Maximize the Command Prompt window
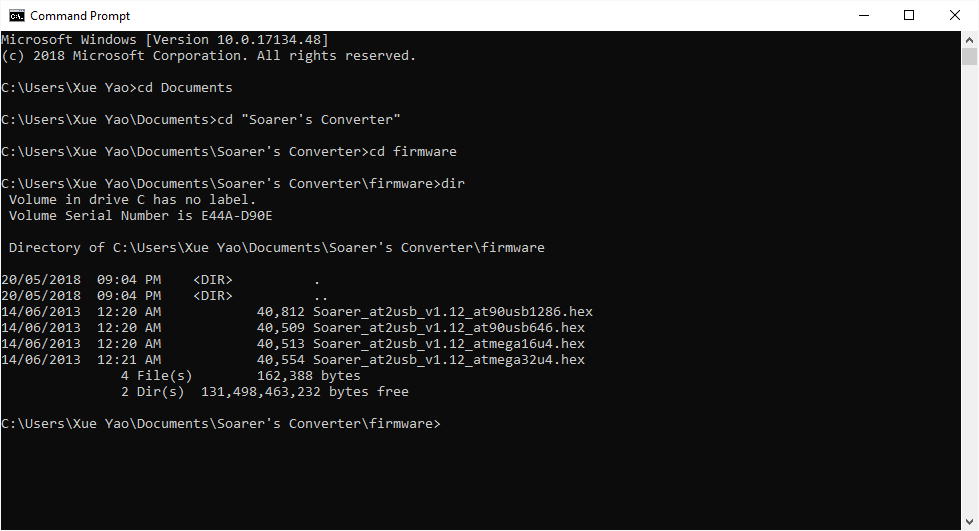The image size is (979, 531). [909, 15]
